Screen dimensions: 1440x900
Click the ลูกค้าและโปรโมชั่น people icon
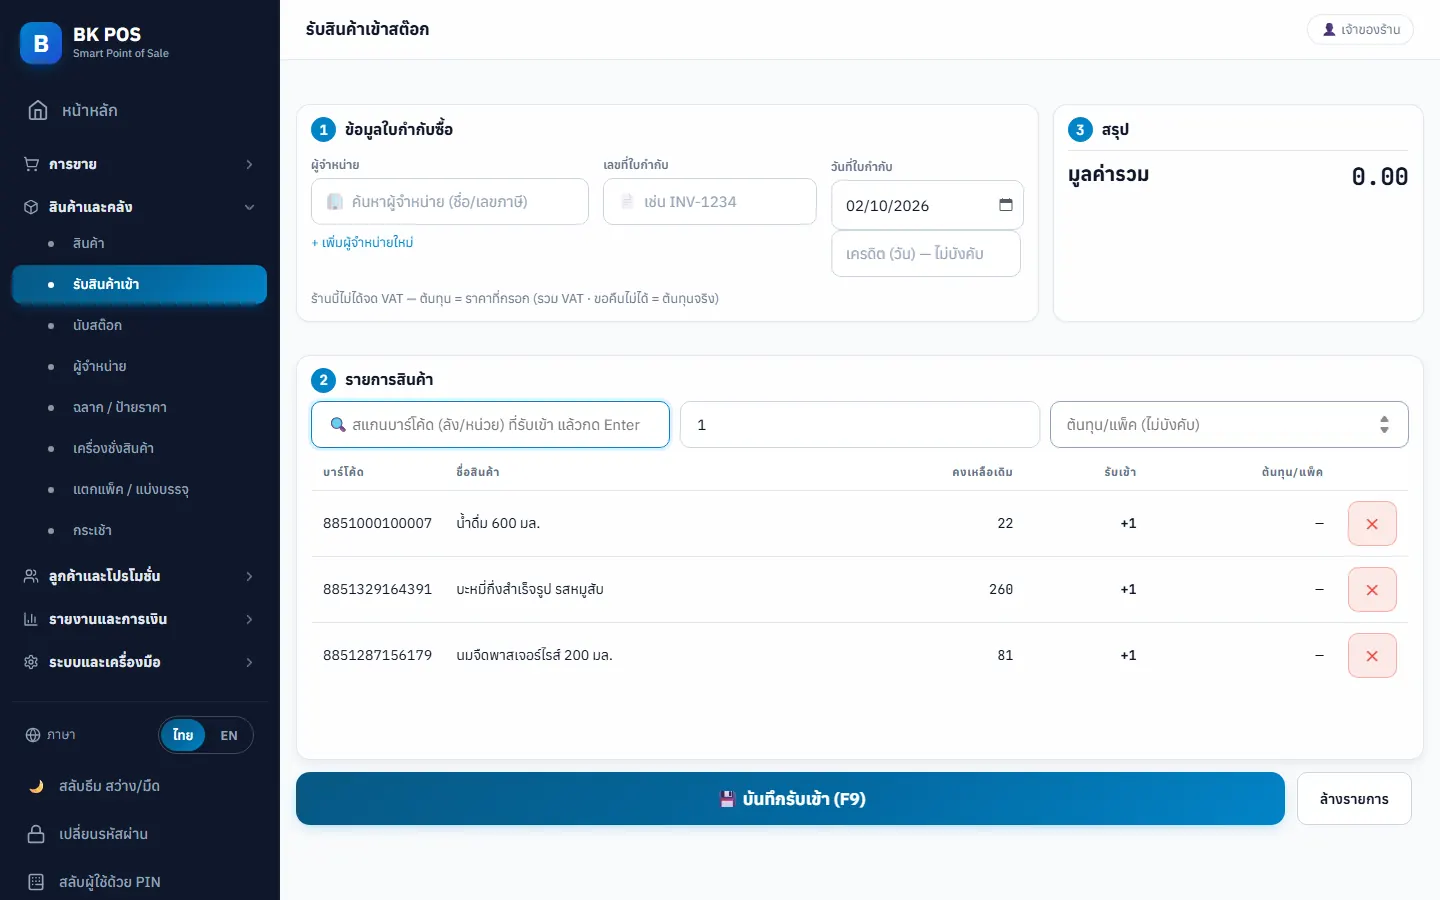[x=31, y=576]
